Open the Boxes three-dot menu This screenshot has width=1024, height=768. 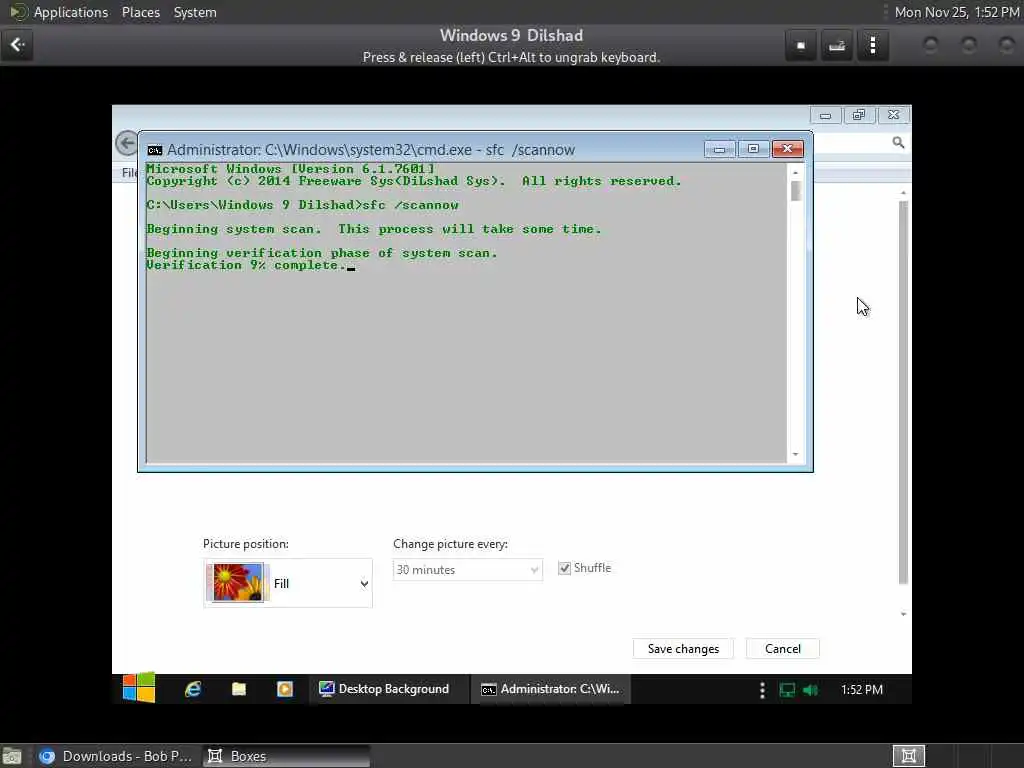872,45
